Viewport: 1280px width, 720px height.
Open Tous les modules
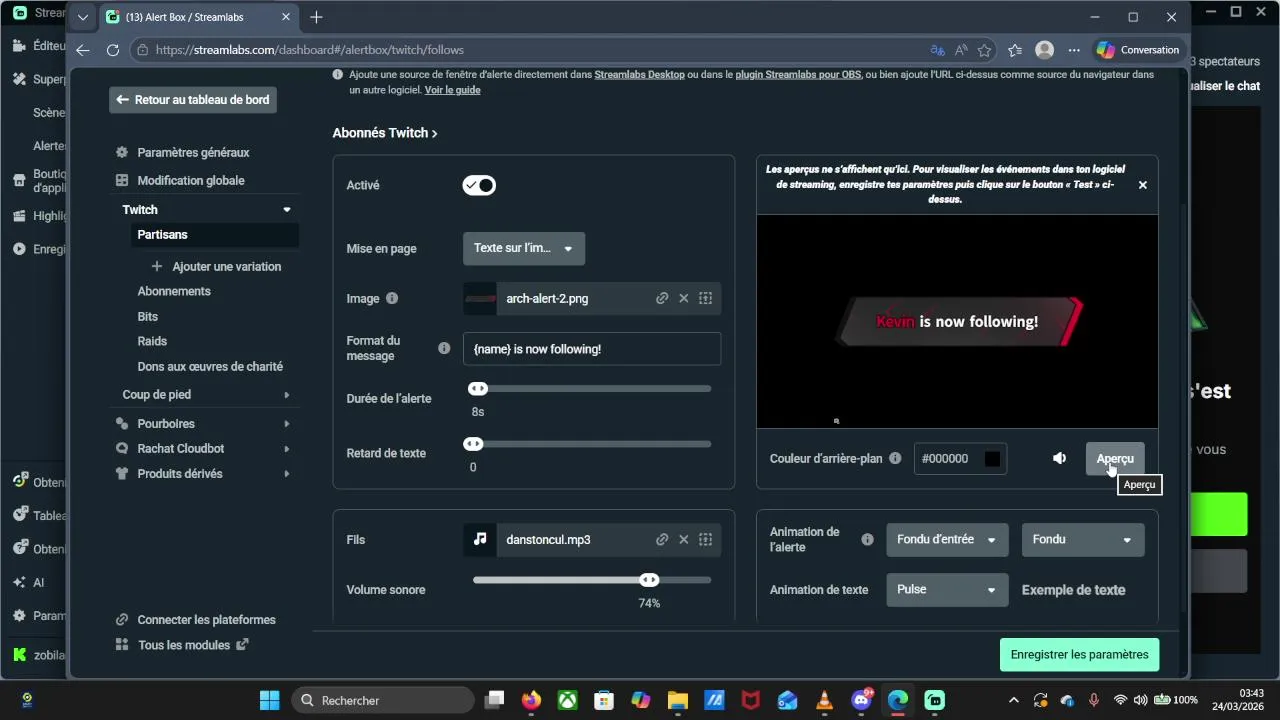click(184, 645)
